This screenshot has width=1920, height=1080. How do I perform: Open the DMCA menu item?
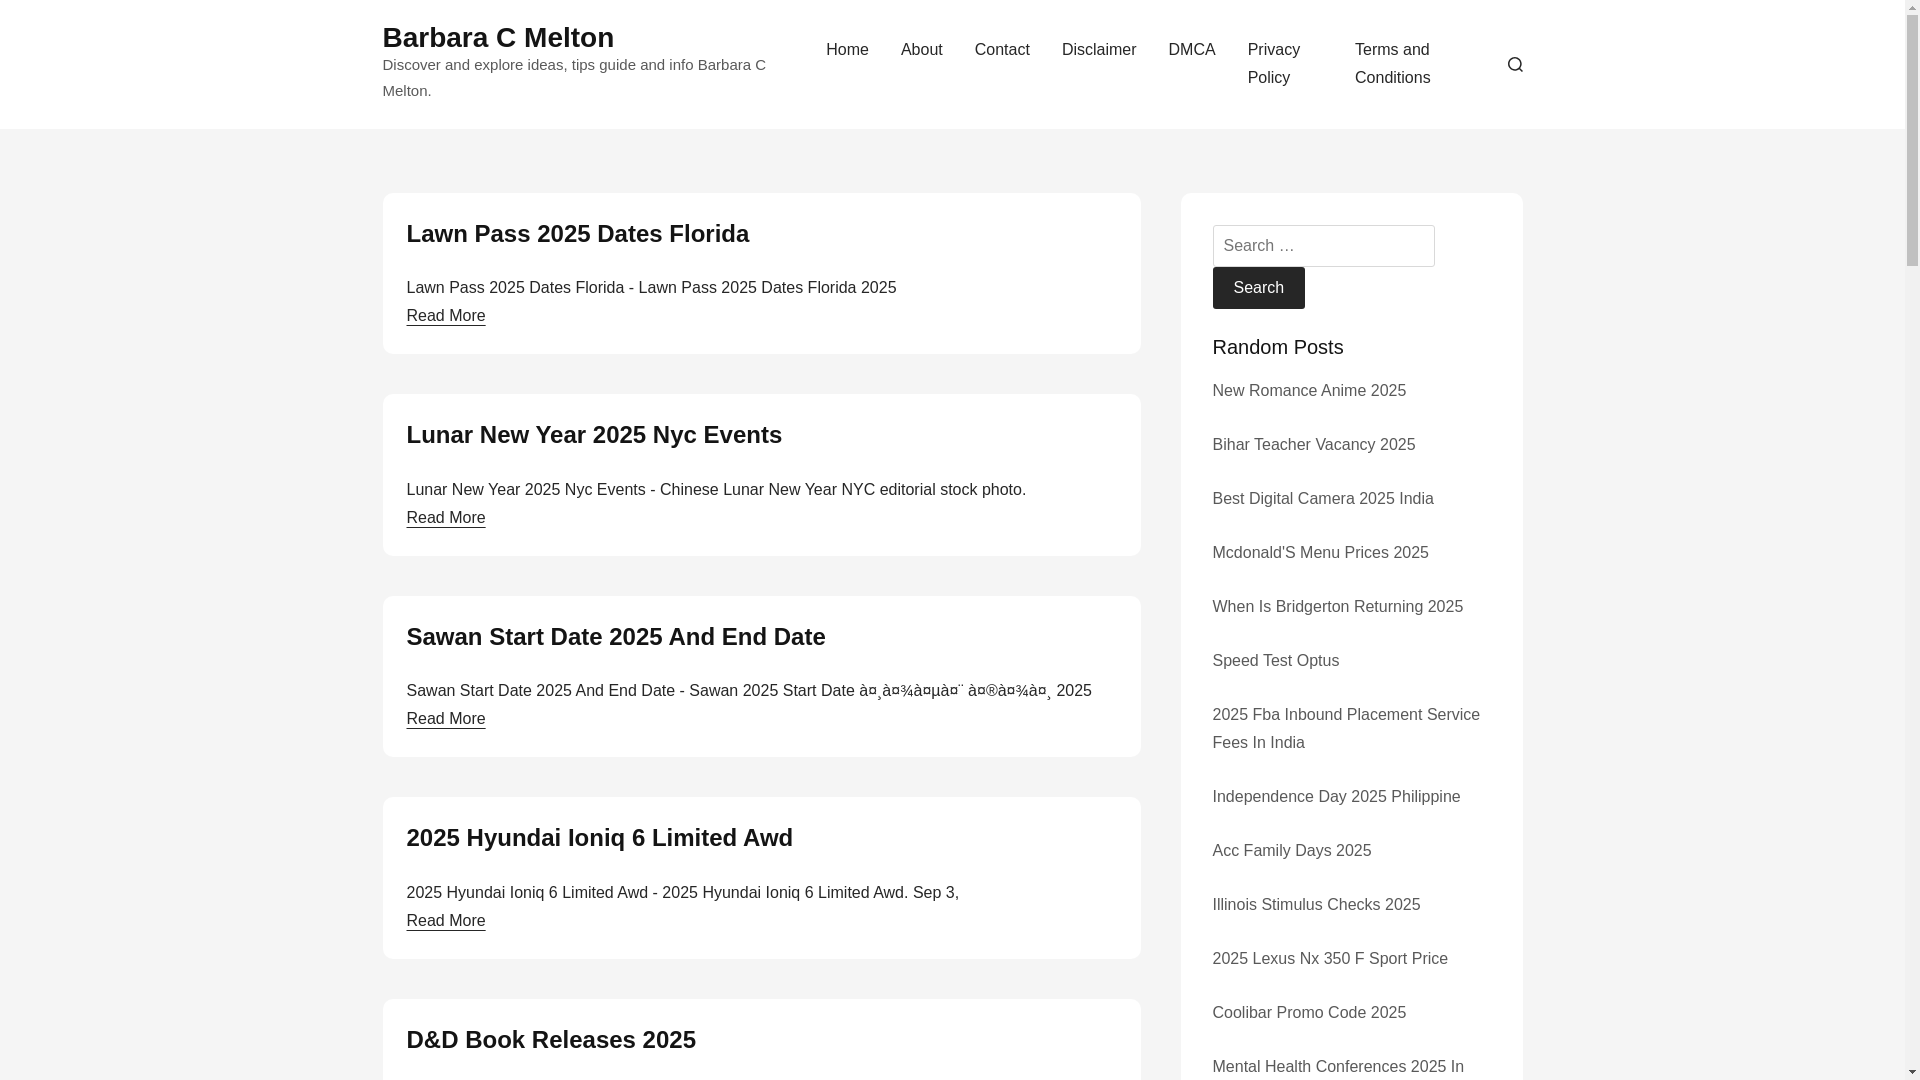click(1192, 50)
